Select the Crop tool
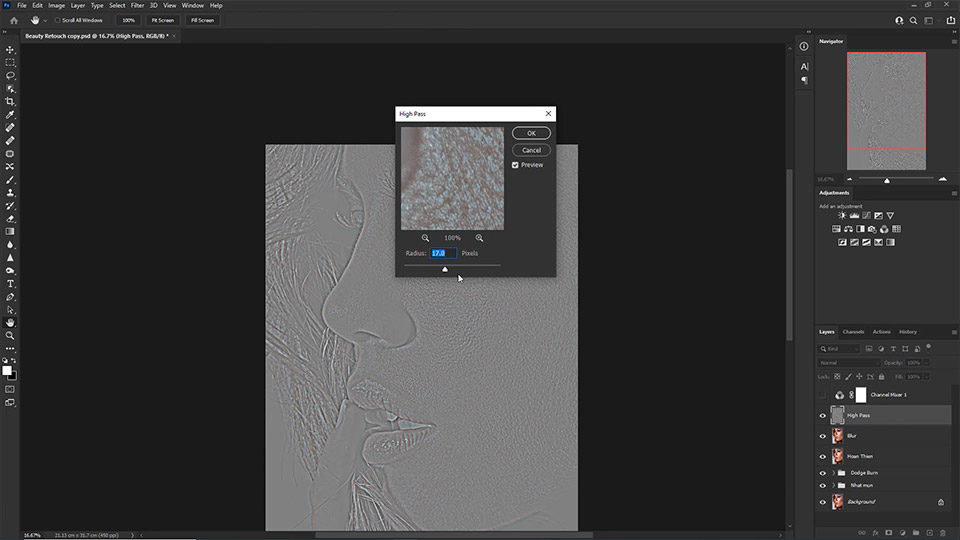Image resolution: width=960 pixels, height=540 pixels. [x=10, y=102]
